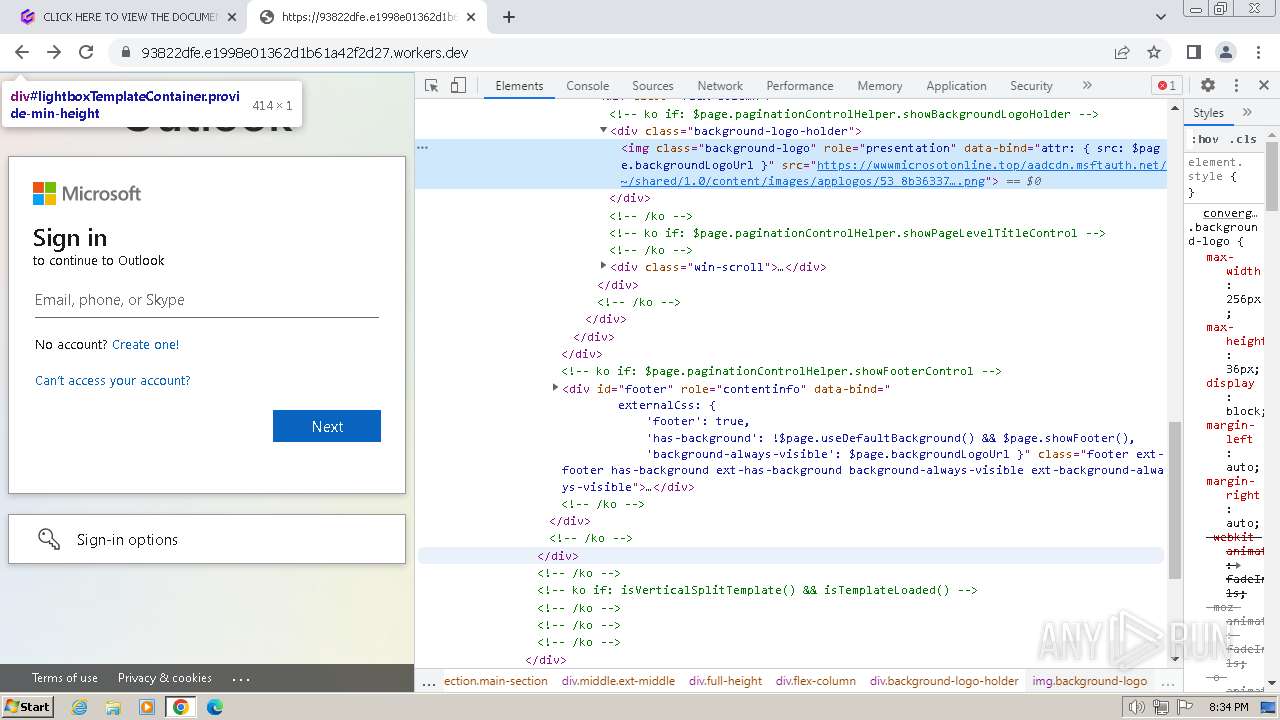This screenshot has width=1280, height=720.
Task: Click the browser Forward arrow
Action: pos(54,52)
